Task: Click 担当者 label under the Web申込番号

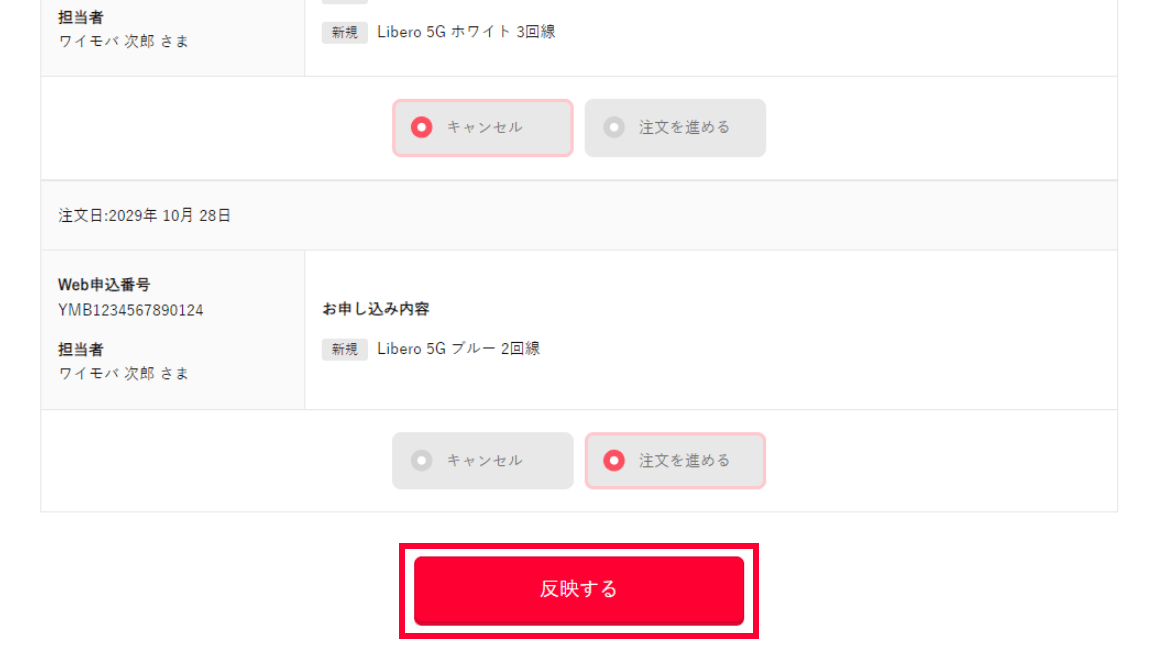Action: (81, 349)
